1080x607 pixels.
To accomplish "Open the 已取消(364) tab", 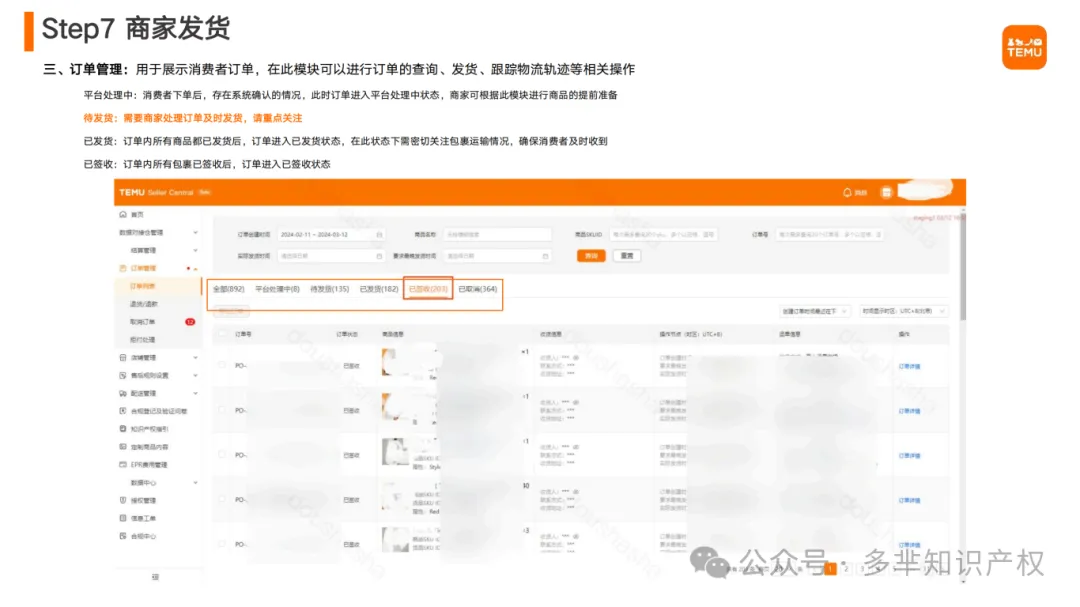I will pyautogui.click(x=477, y=289).
